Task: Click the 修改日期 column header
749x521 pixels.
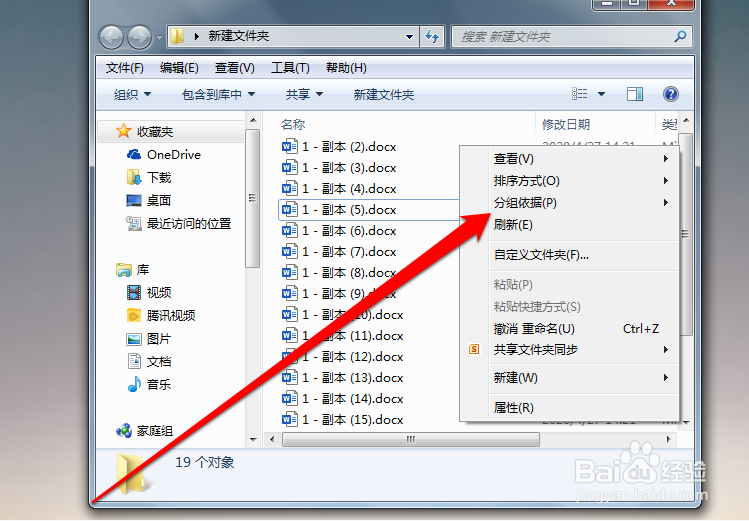Action: click(x=566, y=125)
